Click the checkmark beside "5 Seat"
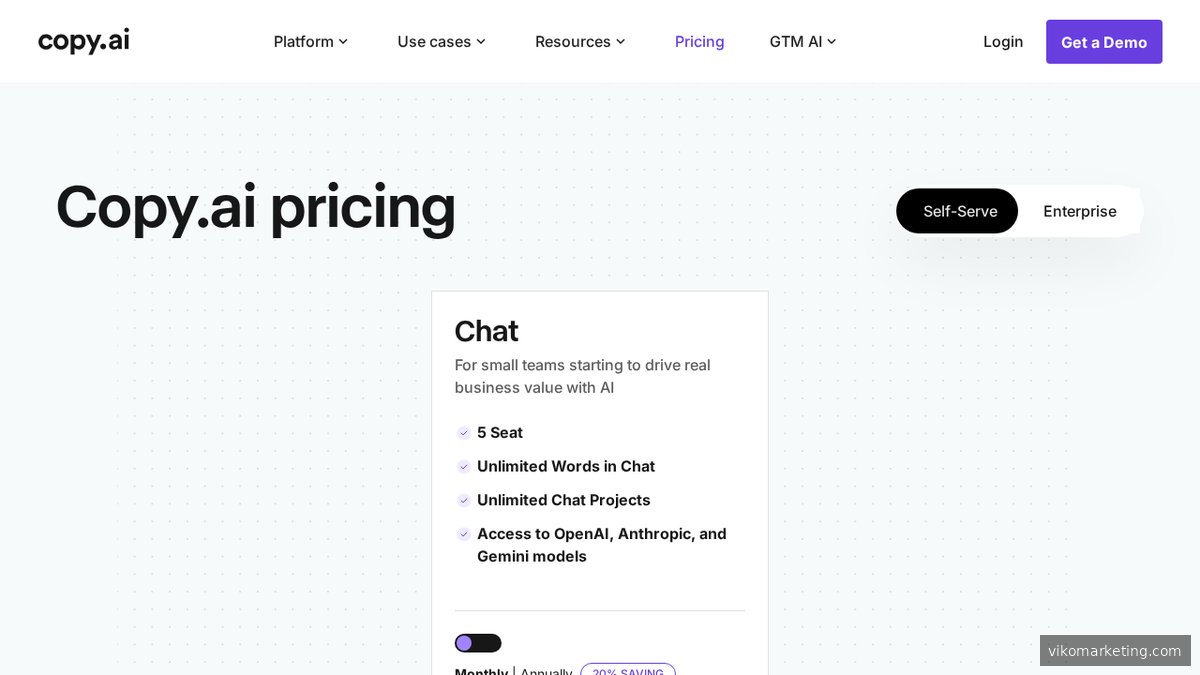This screenshot has width=1200, height=675. (x=463, y=432)
